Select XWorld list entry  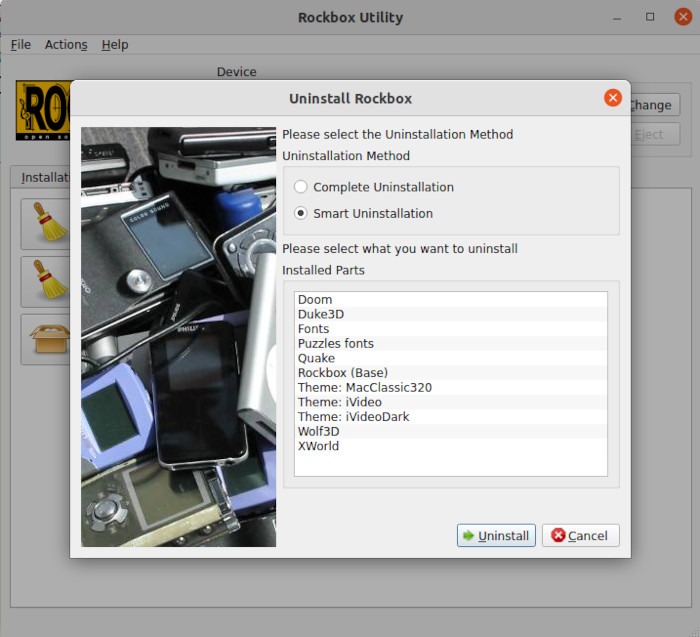coord(450,446)
